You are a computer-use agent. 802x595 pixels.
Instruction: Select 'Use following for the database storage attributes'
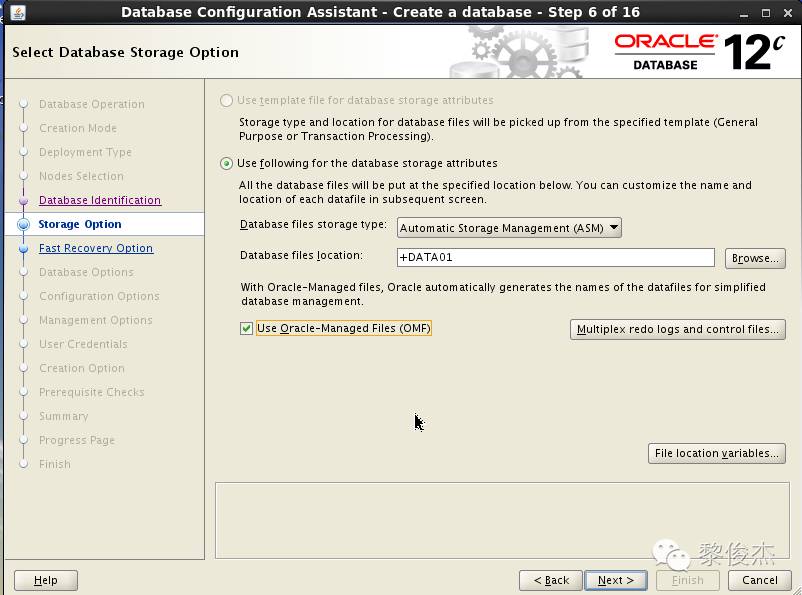click(226, 164)
